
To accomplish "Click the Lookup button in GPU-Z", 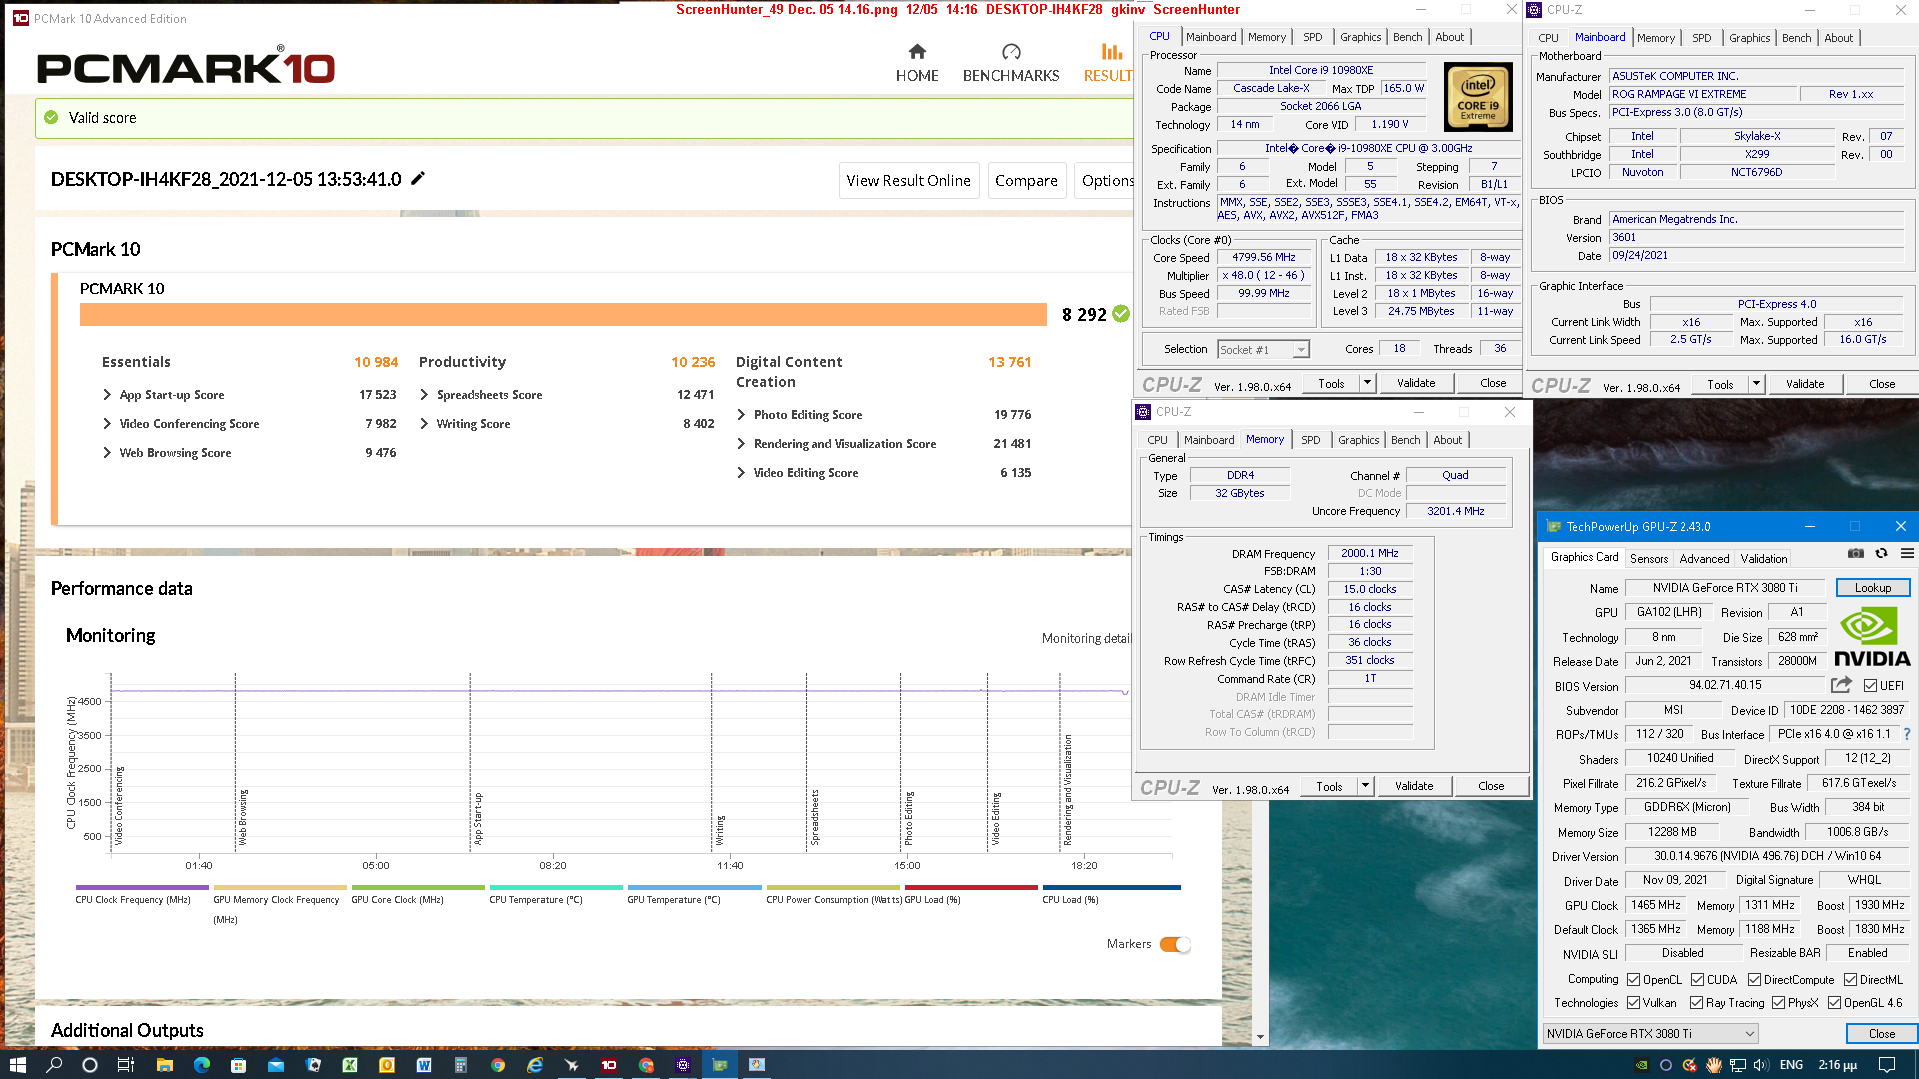I will pyautogui.click(x=1872, y=588).
